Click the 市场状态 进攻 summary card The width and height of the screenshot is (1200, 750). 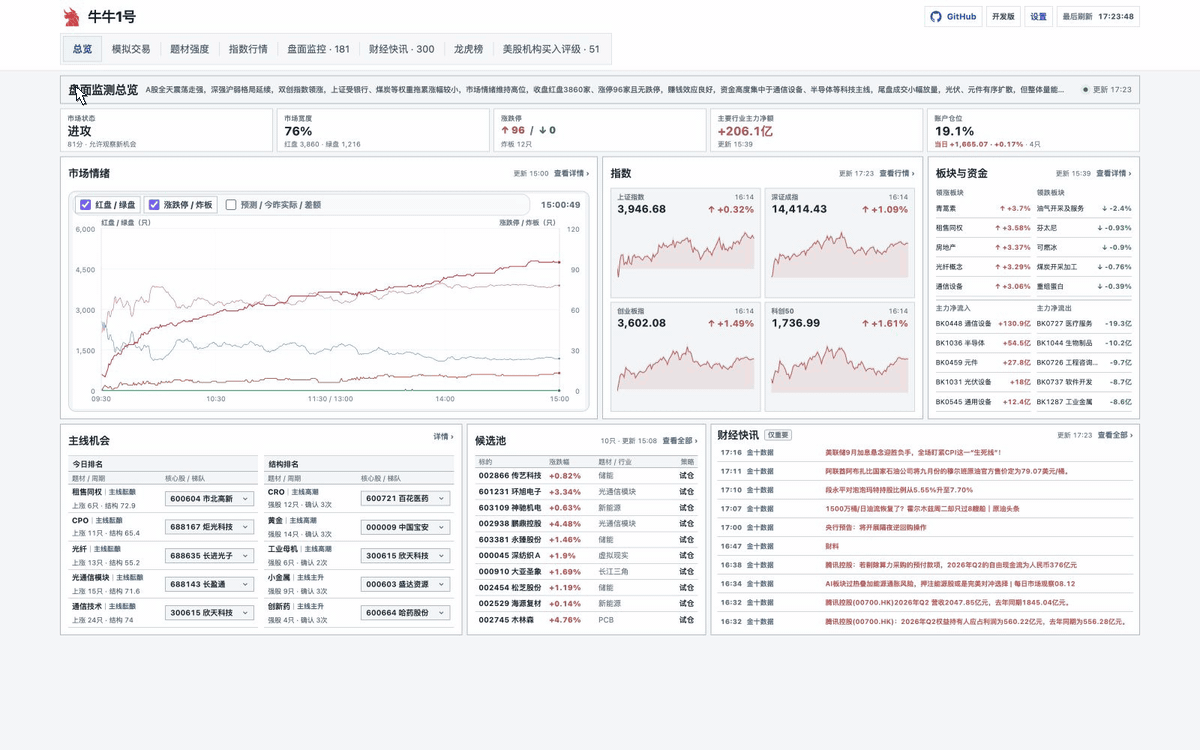(166, 131)
